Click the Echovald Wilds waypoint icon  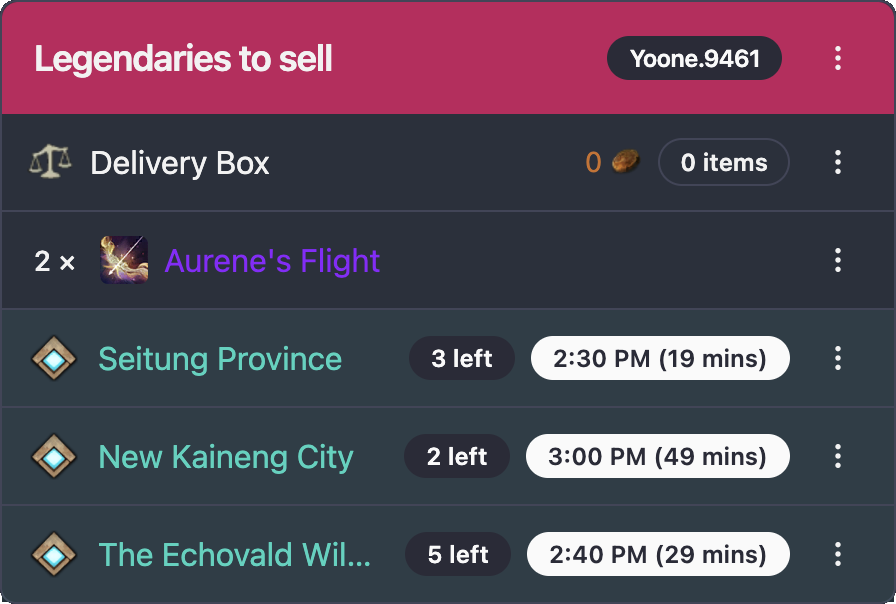pyautogui.click(x=54, y=555)
